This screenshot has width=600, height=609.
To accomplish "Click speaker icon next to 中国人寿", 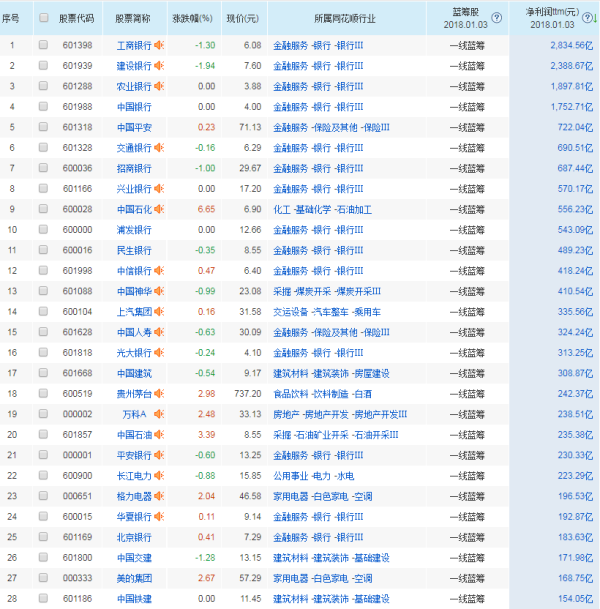I will pos(159,332).
